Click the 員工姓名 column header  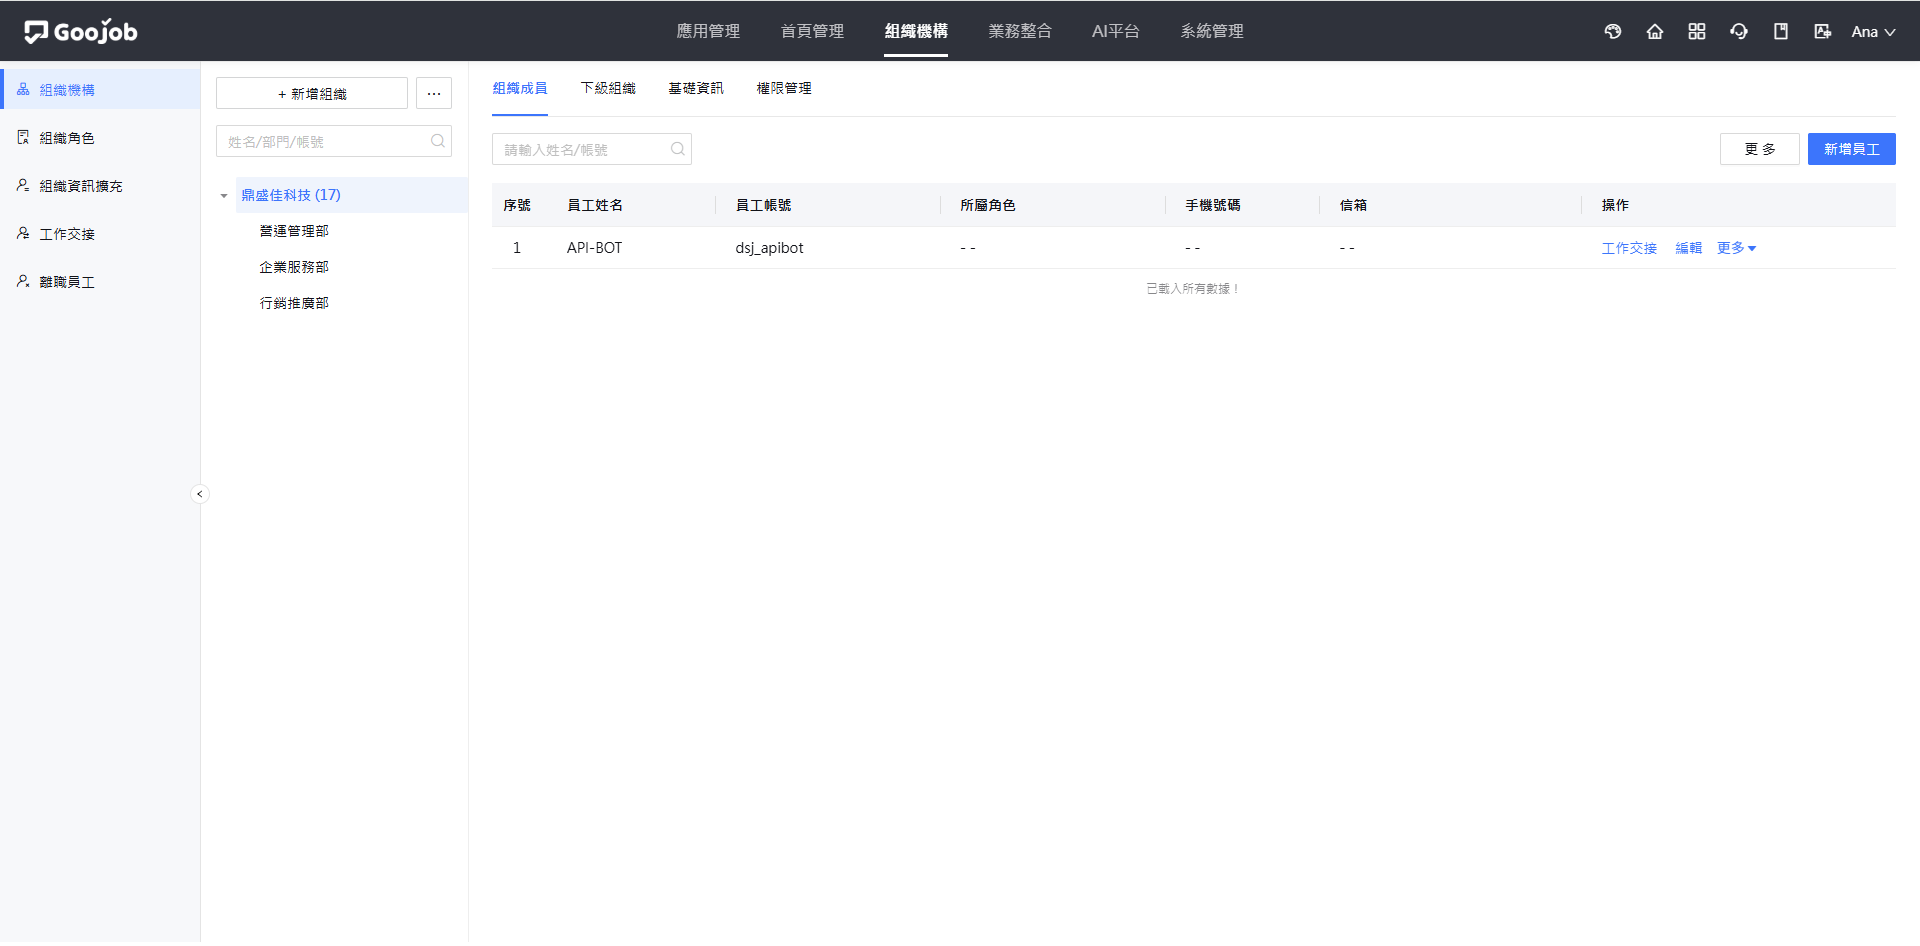tap(595, 205)
